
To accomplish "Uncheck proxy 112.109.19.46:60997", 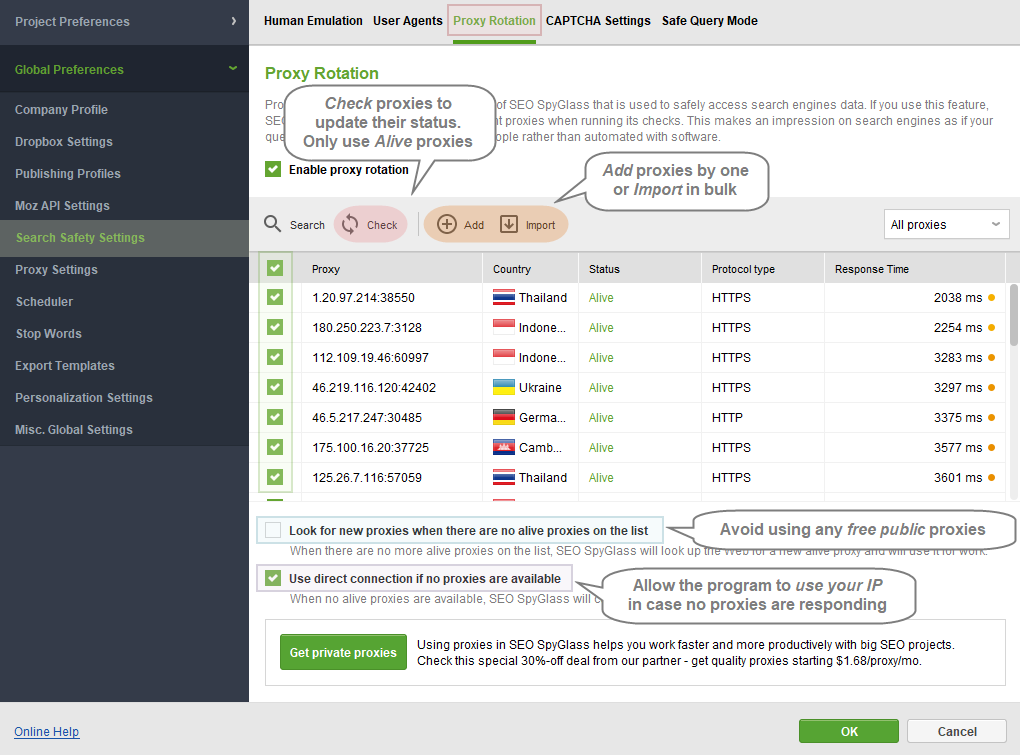I will (275, 357).
